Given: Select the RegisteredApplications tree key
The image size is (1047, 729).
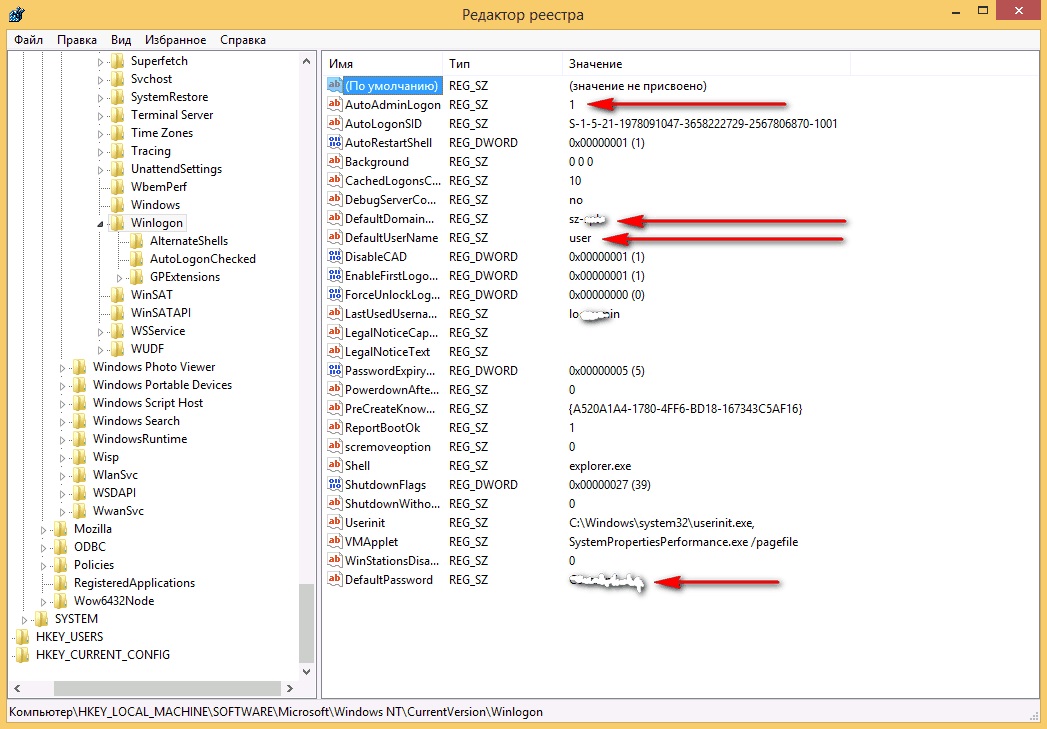Looking at the screenshot, I should tap(134, 583).
